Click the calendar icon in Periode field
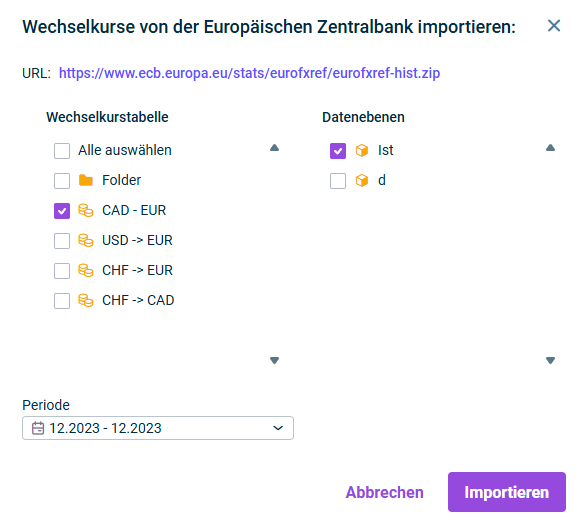 pos(38,428)
